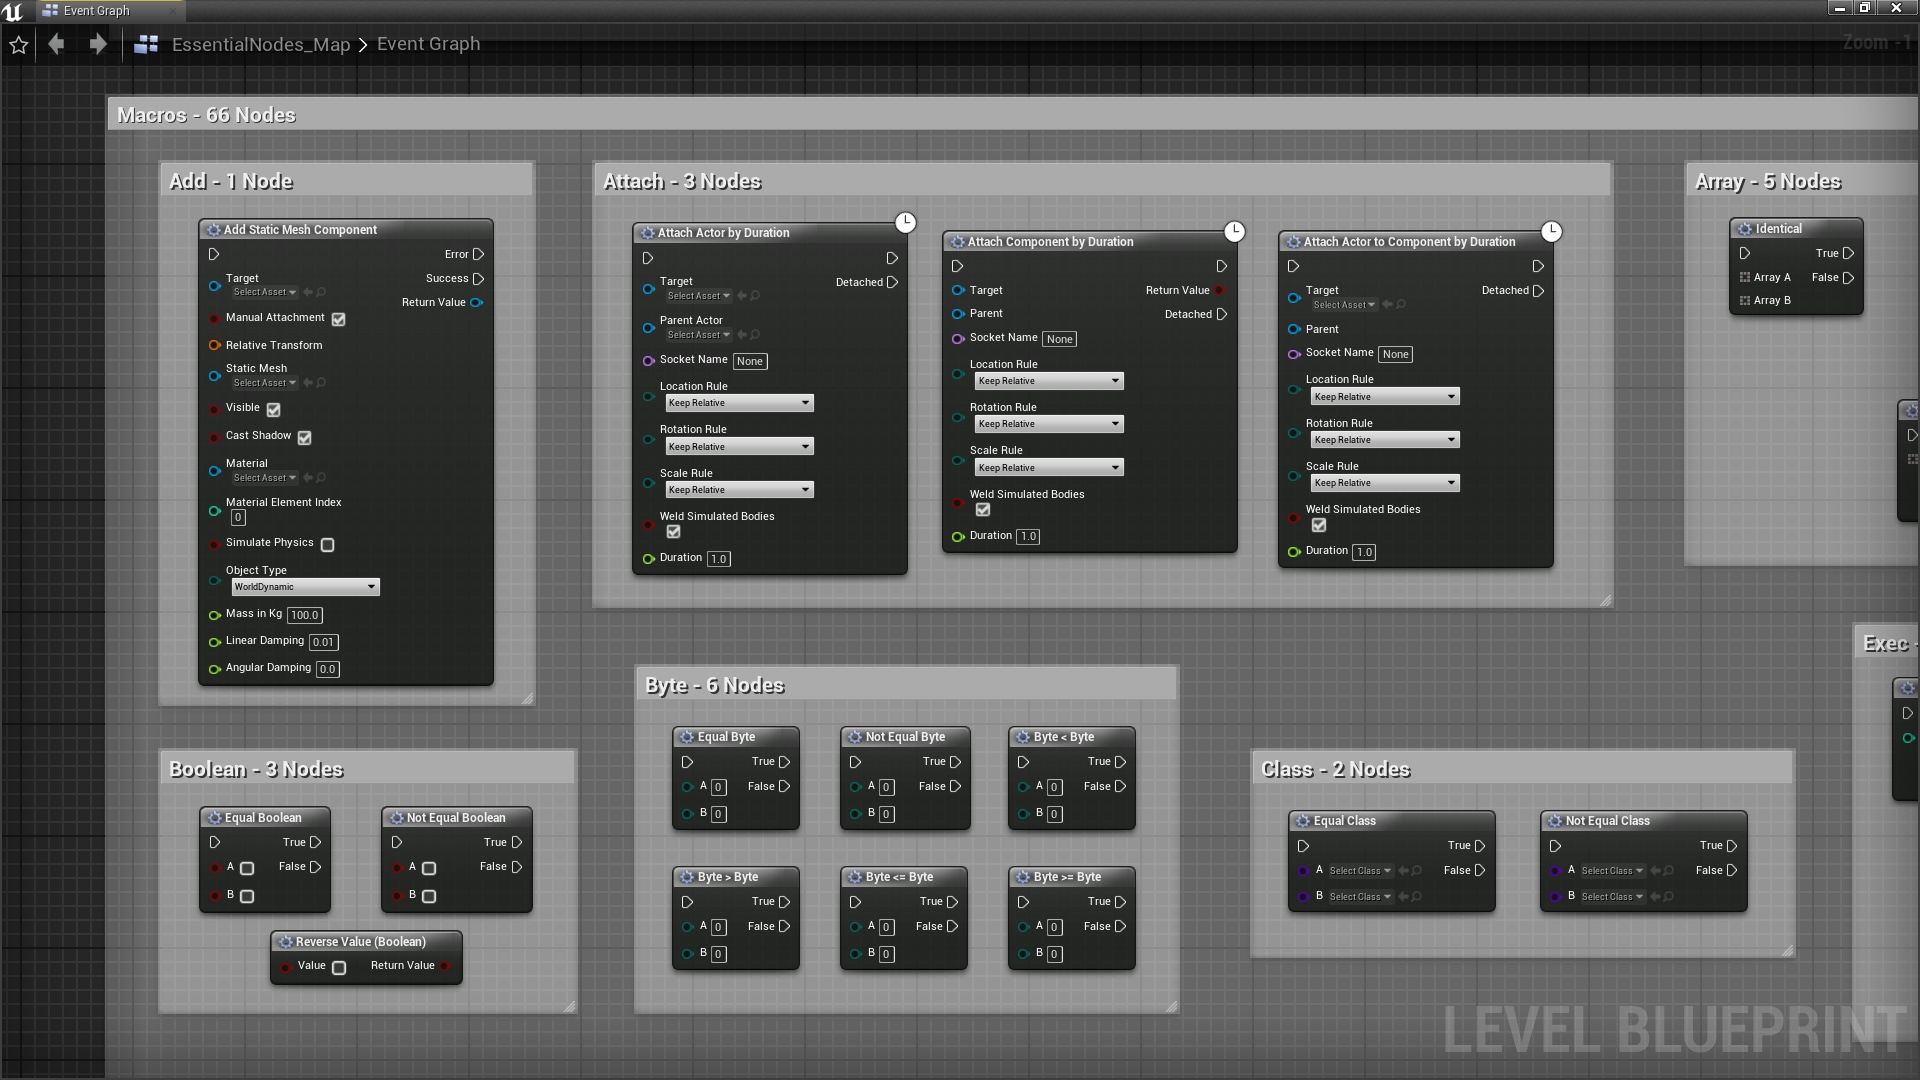This screenshot has width=1920, height=1080.
Task: Click Linear Damping value field
Action: click(x=323, y=642)
